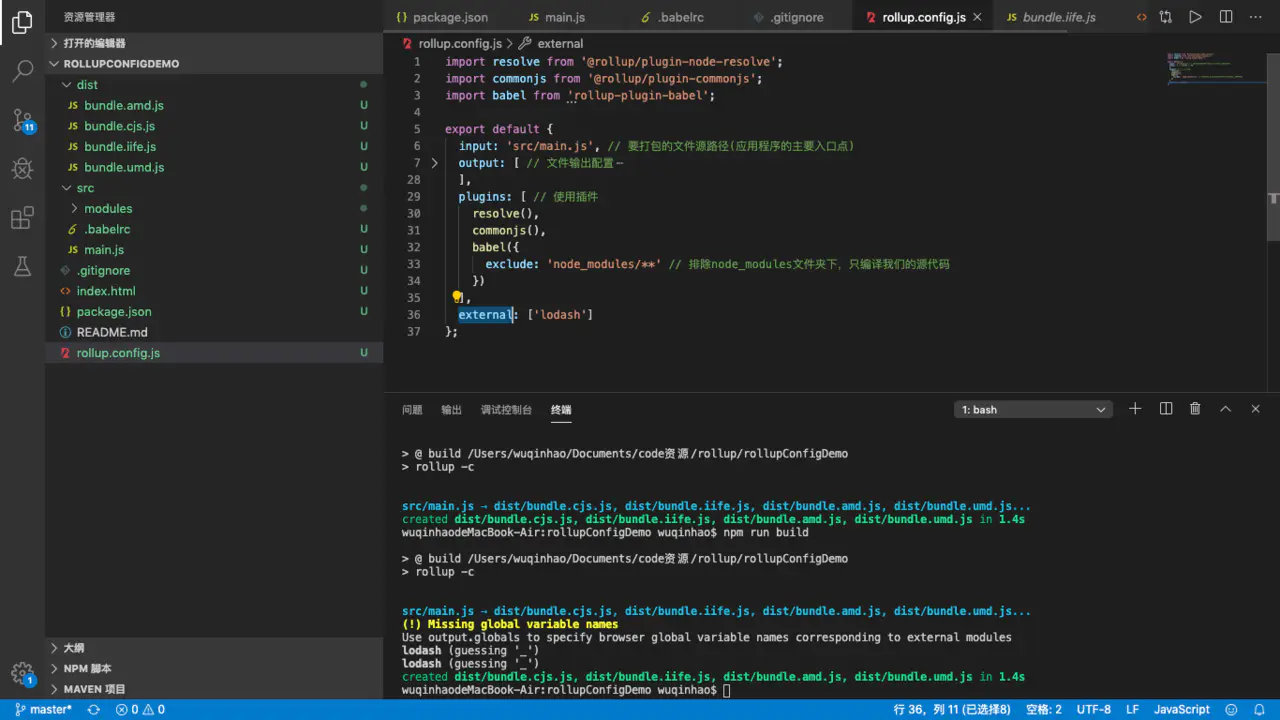Kill terminal with the trash icon
Viewport: 1280px width, 720px height.
(1195, 409)
